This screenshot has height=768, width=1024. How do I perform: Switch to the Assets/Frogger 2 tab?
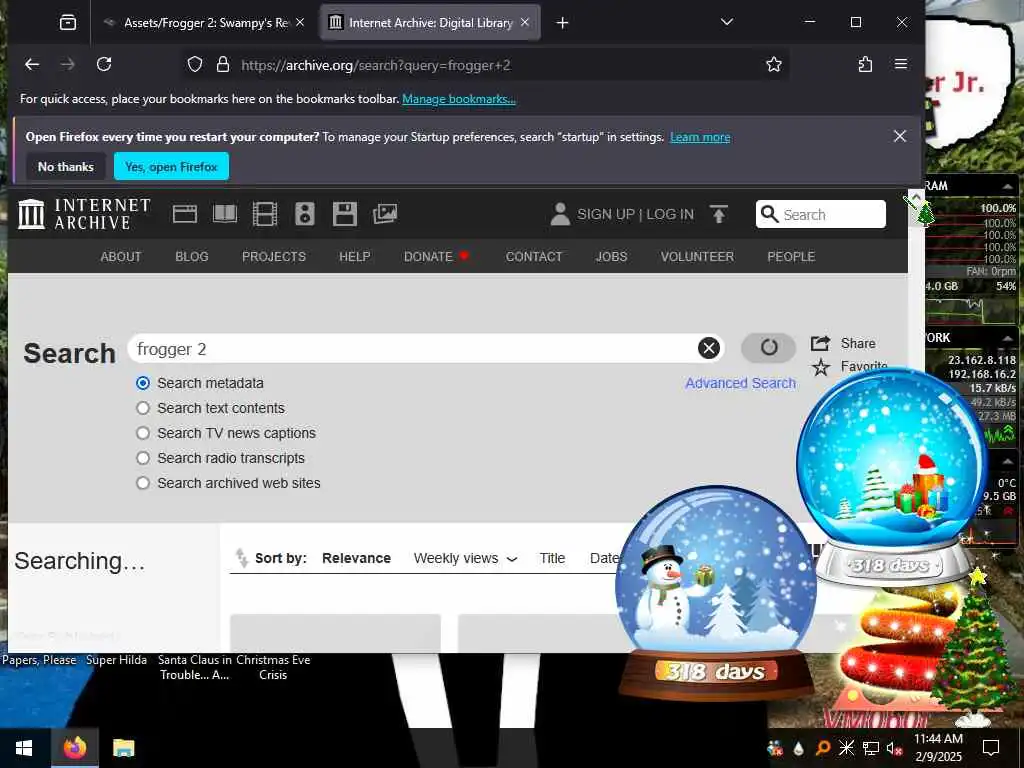[205, 23]
